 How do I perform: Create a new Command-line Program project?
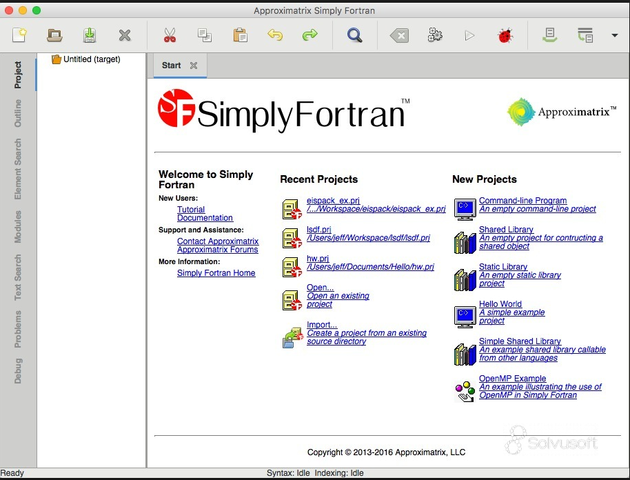[523, 200]
